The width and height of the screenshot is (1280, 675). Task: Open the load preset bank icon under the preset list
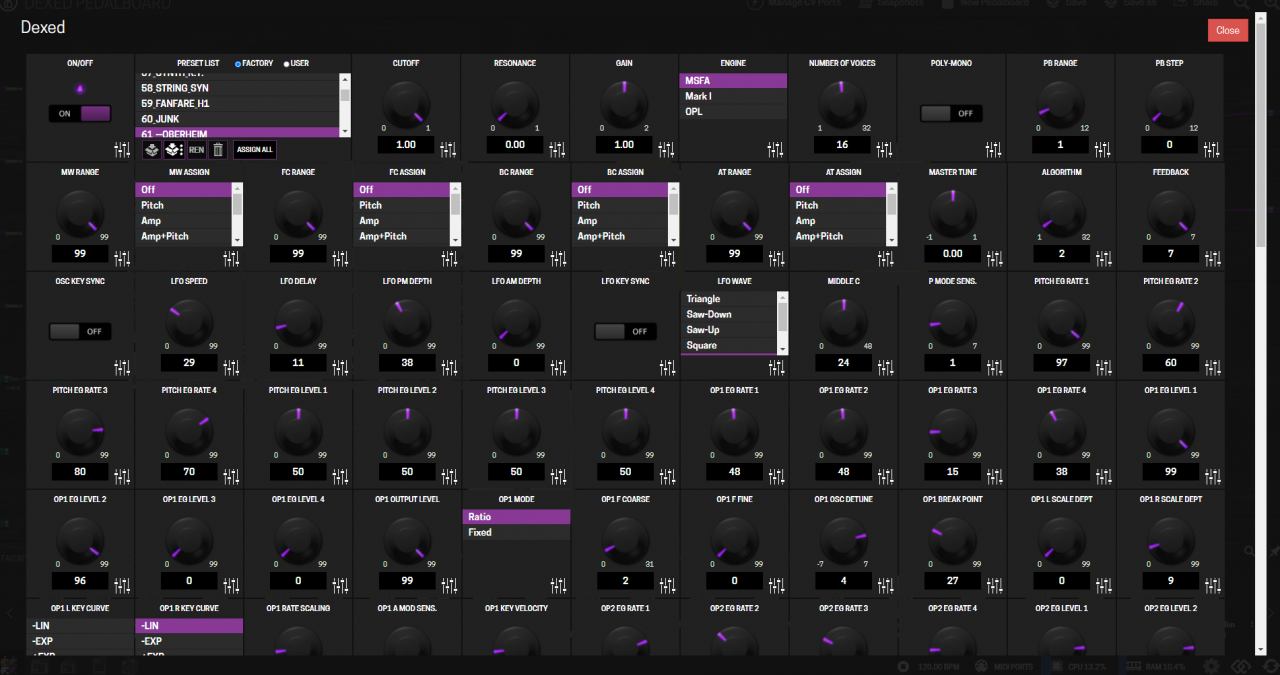click(x=151, y=149)
